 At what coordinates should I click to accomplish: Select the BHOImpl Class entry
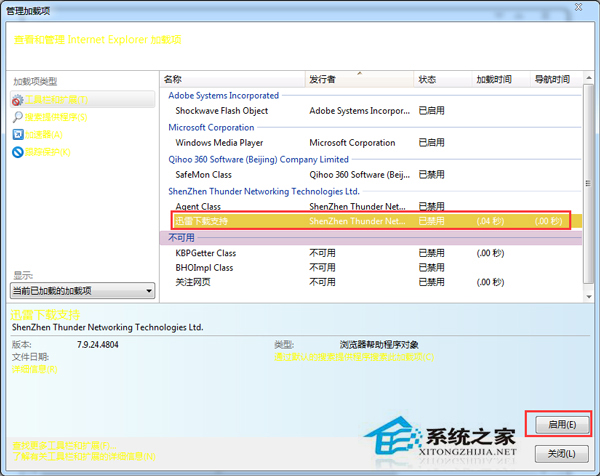point(204,268)
